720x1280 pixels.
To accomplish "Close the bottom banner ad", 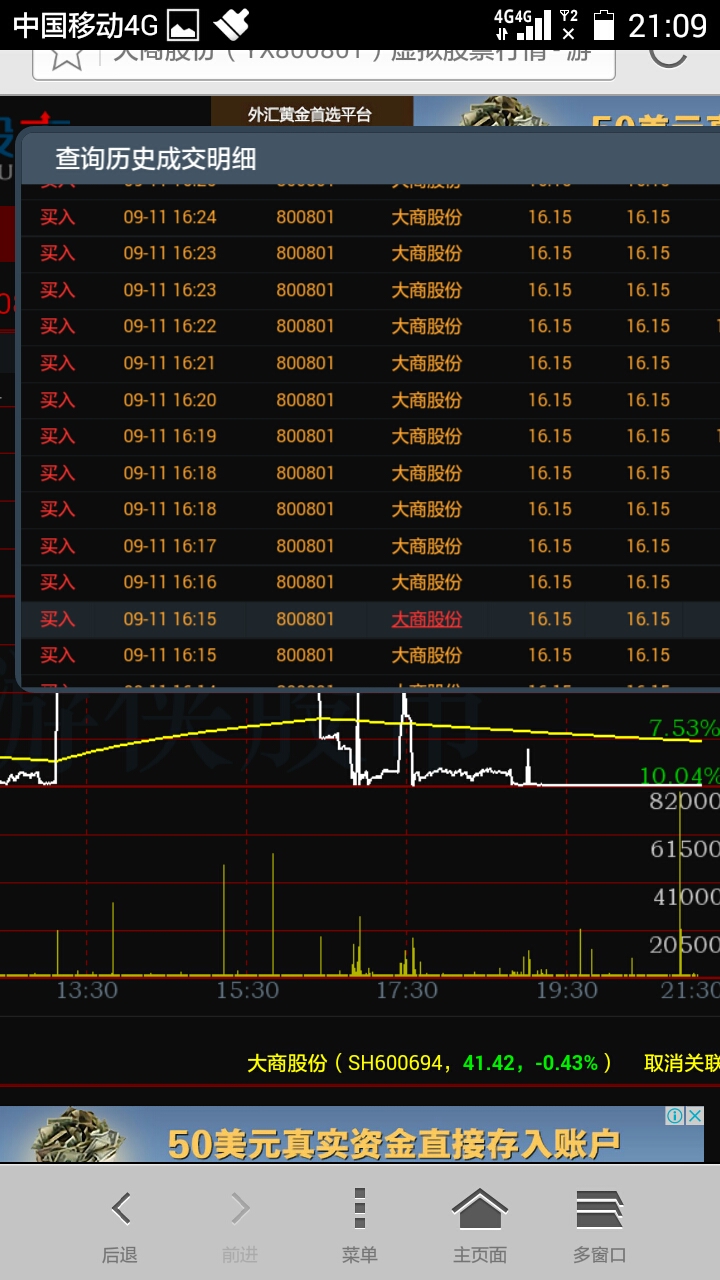I will [x=694, y=1116].
